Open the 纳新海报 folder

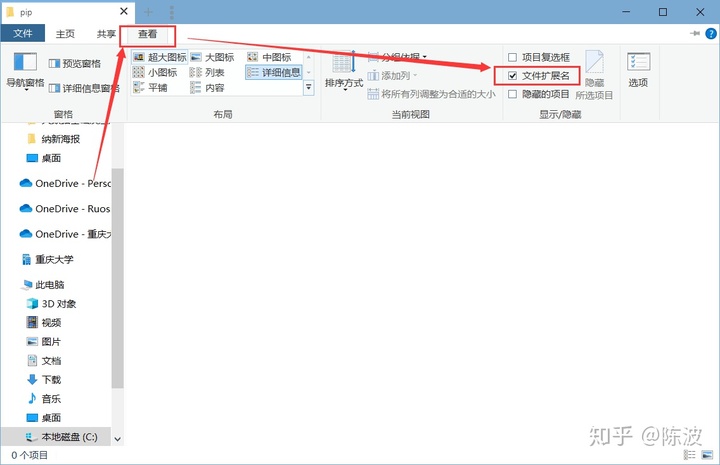[54, 139]
